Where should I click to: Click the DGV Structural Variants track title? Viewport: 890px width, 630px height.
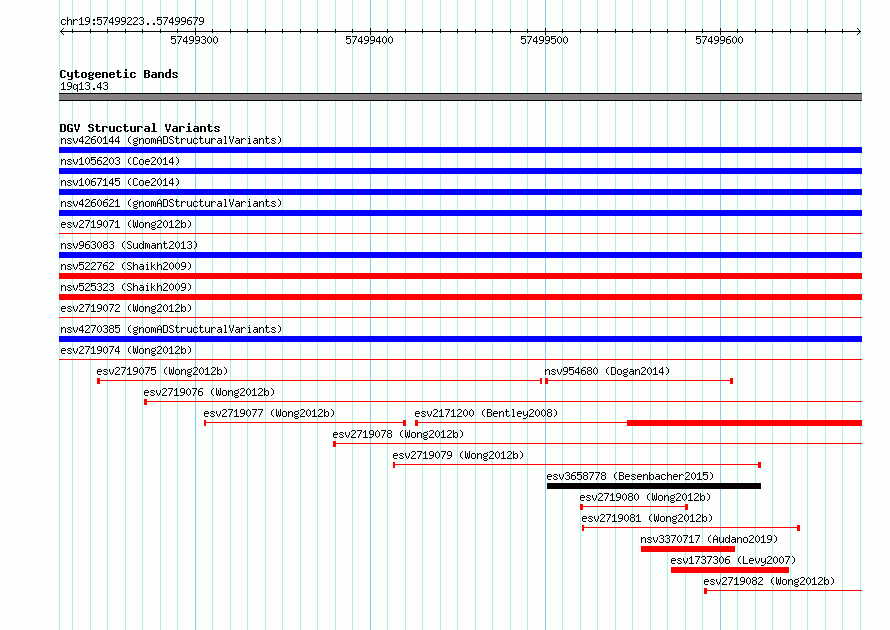click(140, 128)
